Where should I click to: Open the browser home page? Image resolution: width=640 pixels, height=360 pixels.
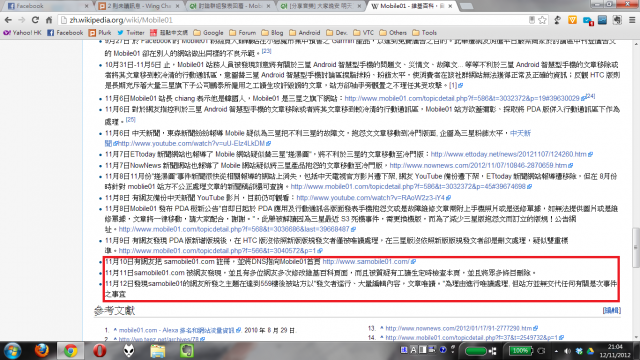(x=49, y=20)
